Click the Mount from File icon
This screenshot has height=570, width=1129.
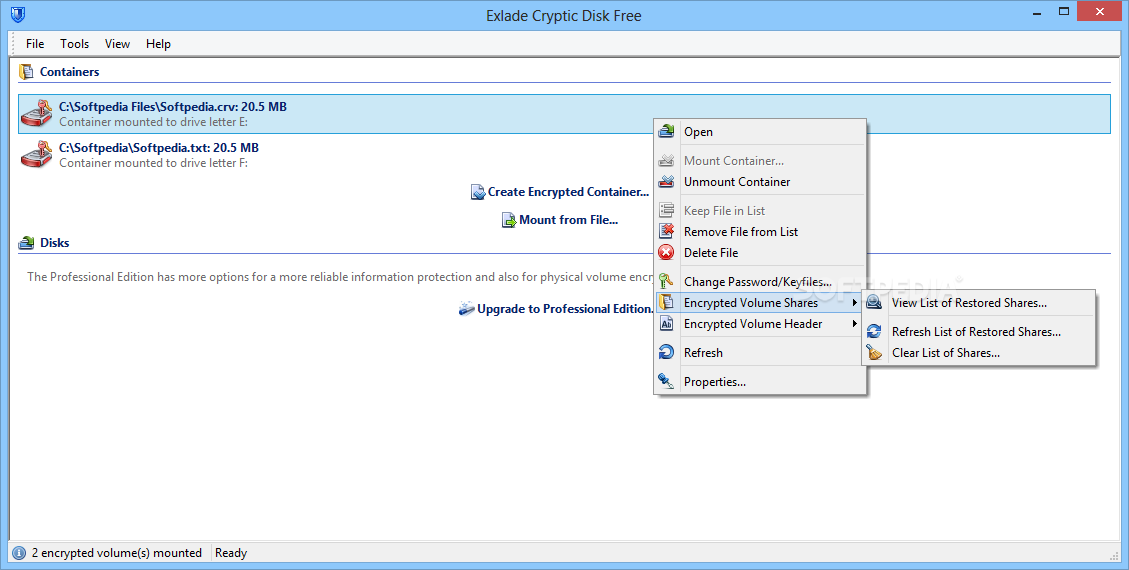509,220
